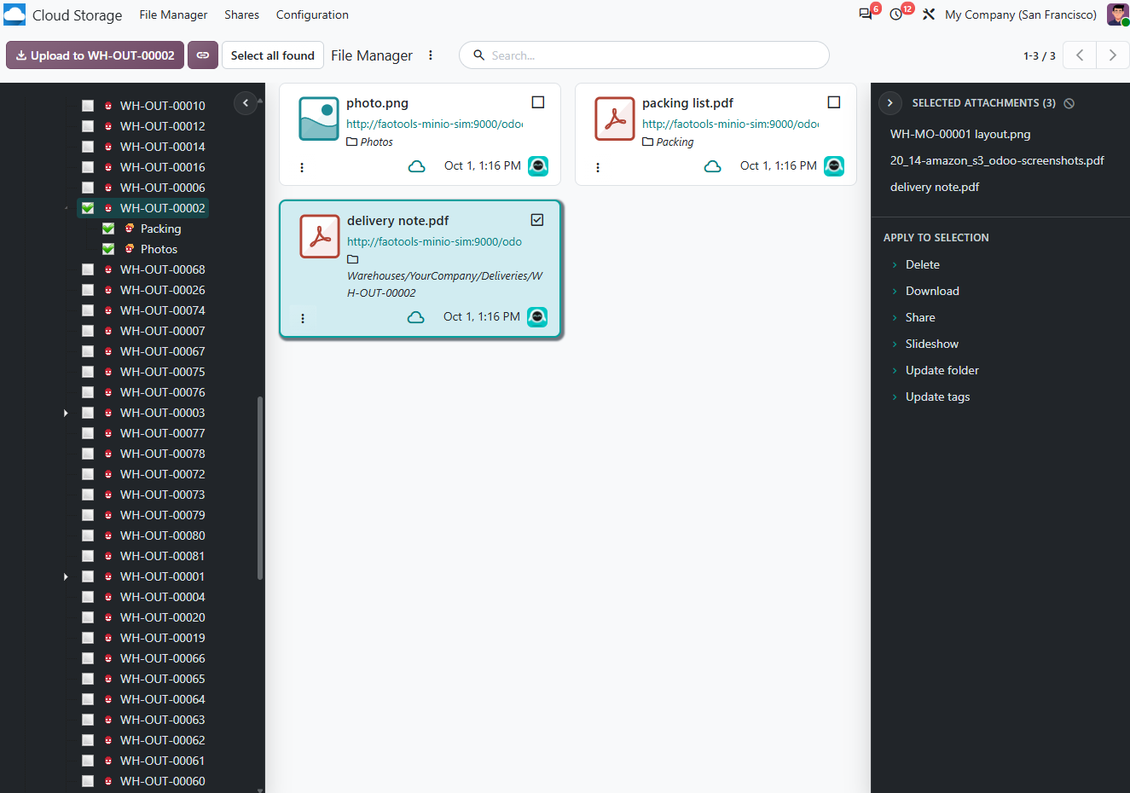1130x793 pixels.
Task: Uncheck the WH-OUT-00002 folder checkbox
Action: click(x=88, y=208)
